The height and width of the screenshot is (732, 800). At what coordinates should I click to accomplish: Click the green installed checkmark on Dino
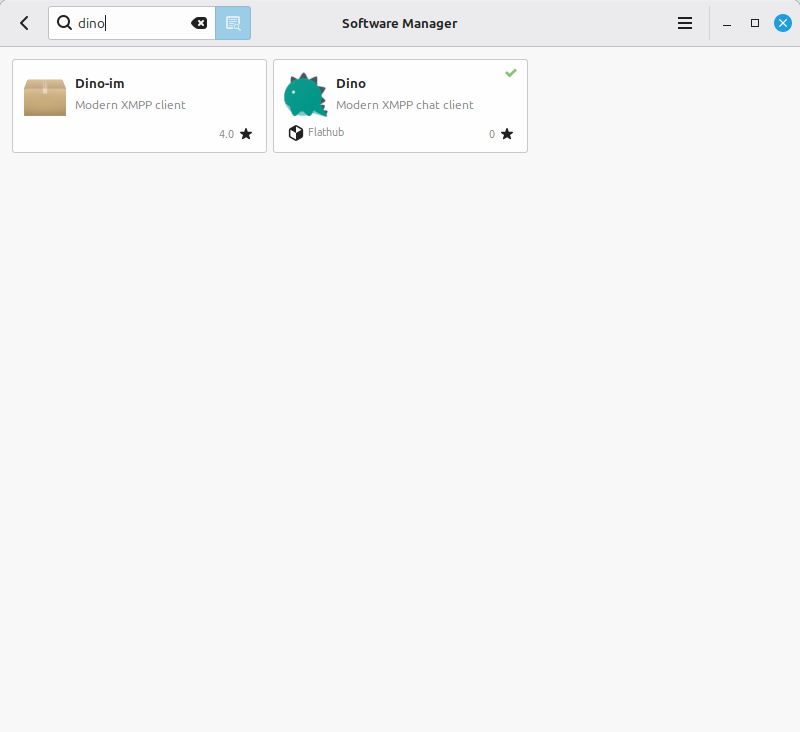(x=511, y=73)
